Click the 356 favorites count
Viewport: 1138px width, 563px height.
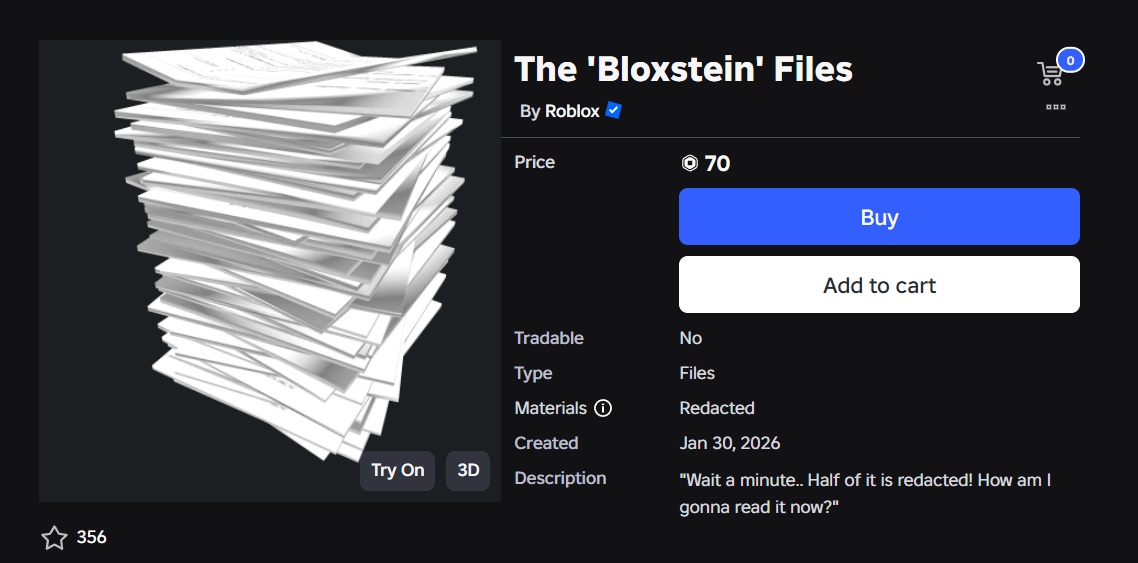tap(91, 538)
